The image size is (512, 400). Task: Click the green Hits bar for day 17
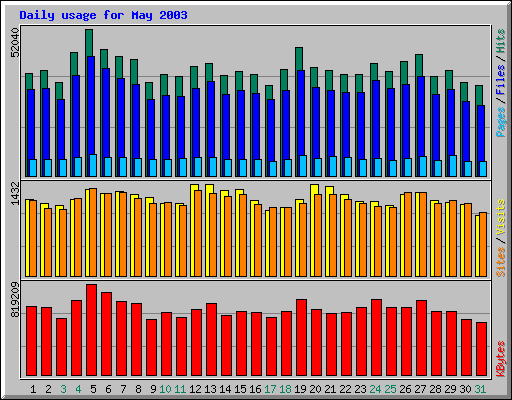tap(269, 92)
